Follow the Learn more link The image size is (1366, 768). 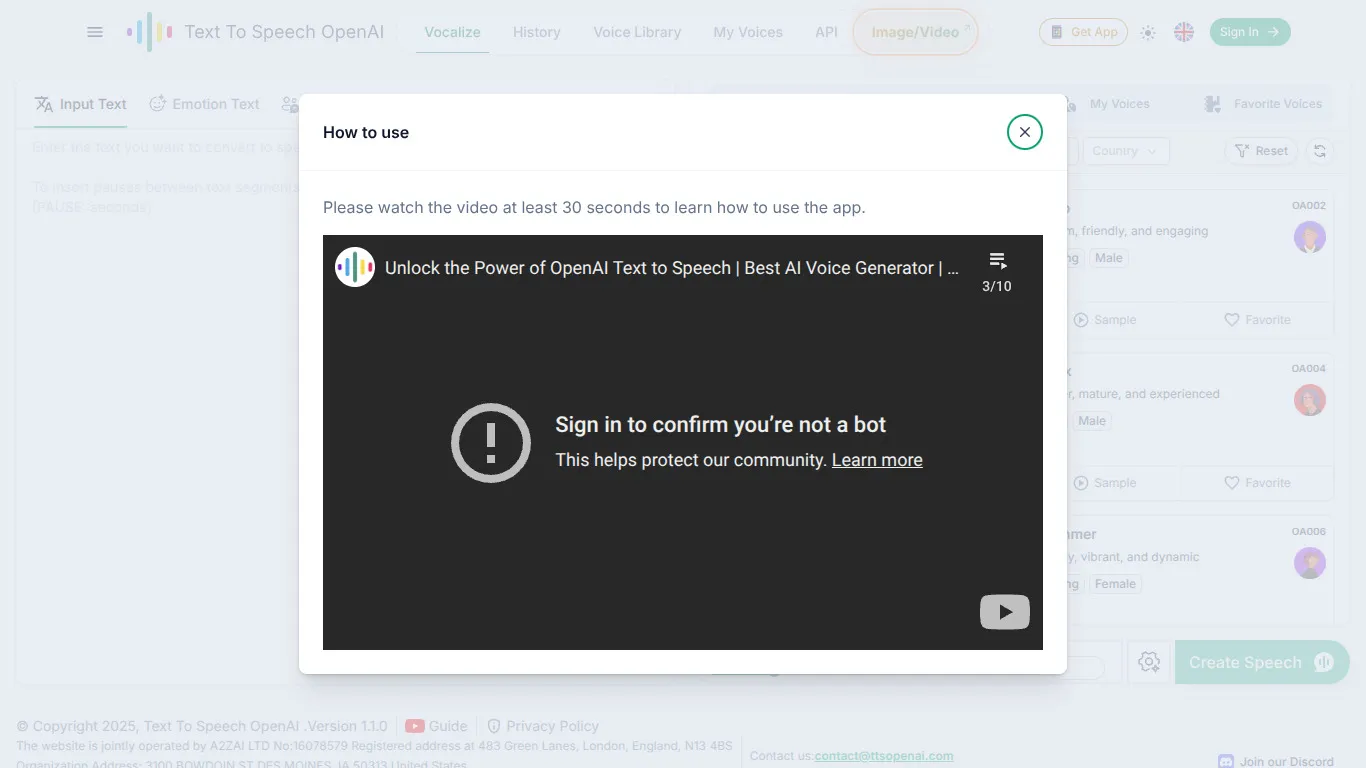(x=877, y=460)
